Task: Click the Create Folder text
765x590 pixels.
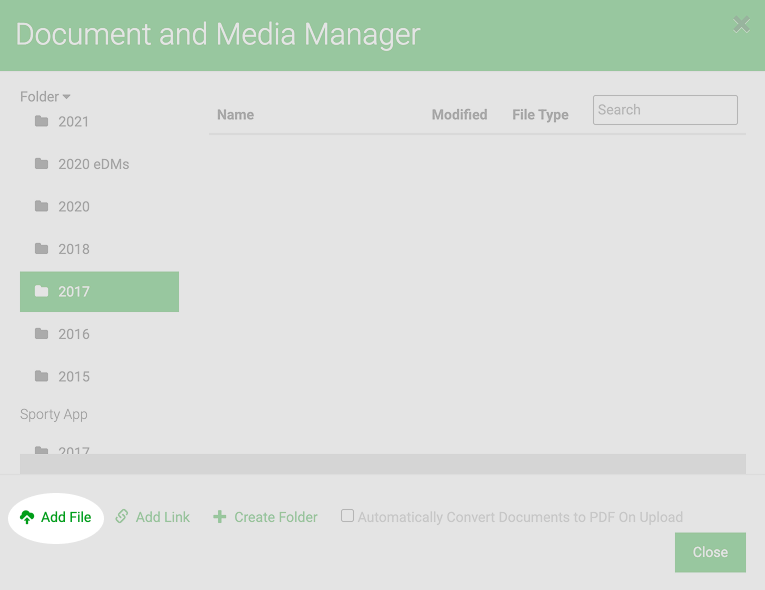Action: click(276, 517)
